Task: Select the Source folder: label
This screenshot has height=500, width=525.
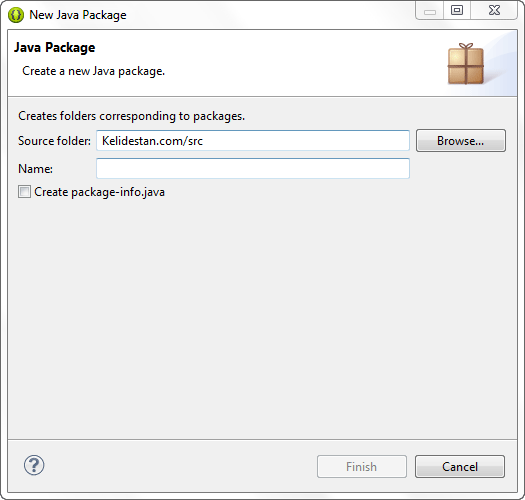Action: [54, 141]
